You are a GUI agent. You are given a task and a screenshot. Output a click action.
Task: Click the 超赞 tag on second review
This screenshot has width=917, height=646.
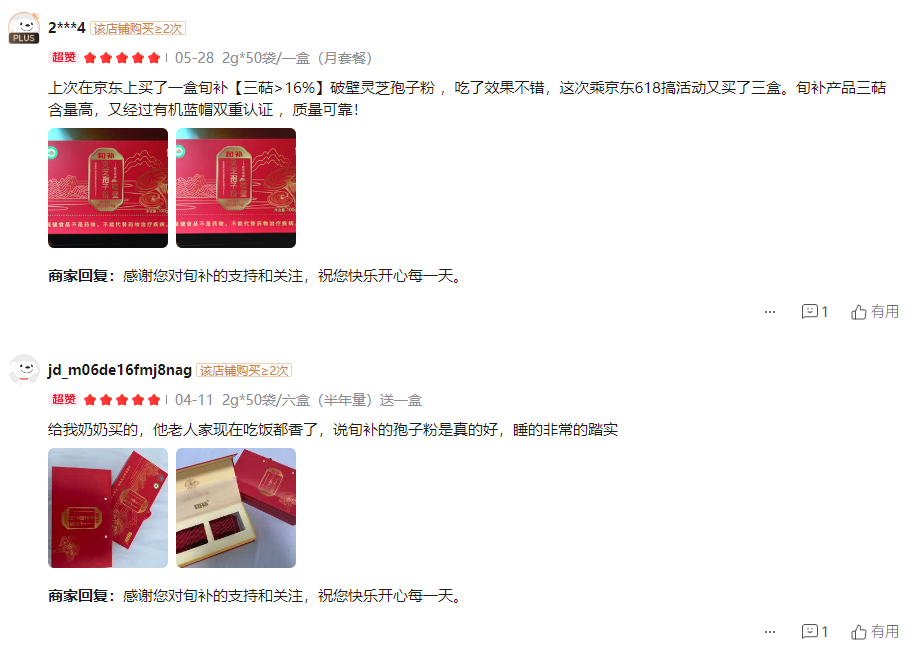point(64,399)
